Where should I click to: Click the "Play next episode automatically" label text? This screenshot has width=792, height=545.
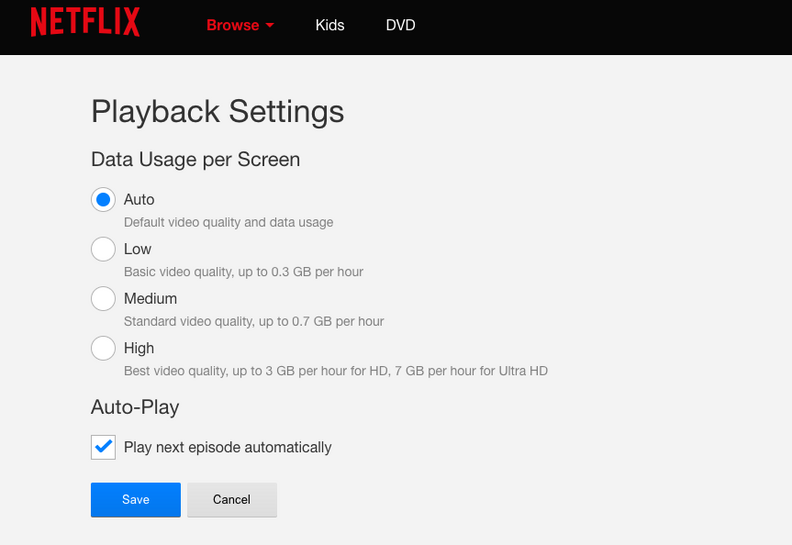[227, 447]
